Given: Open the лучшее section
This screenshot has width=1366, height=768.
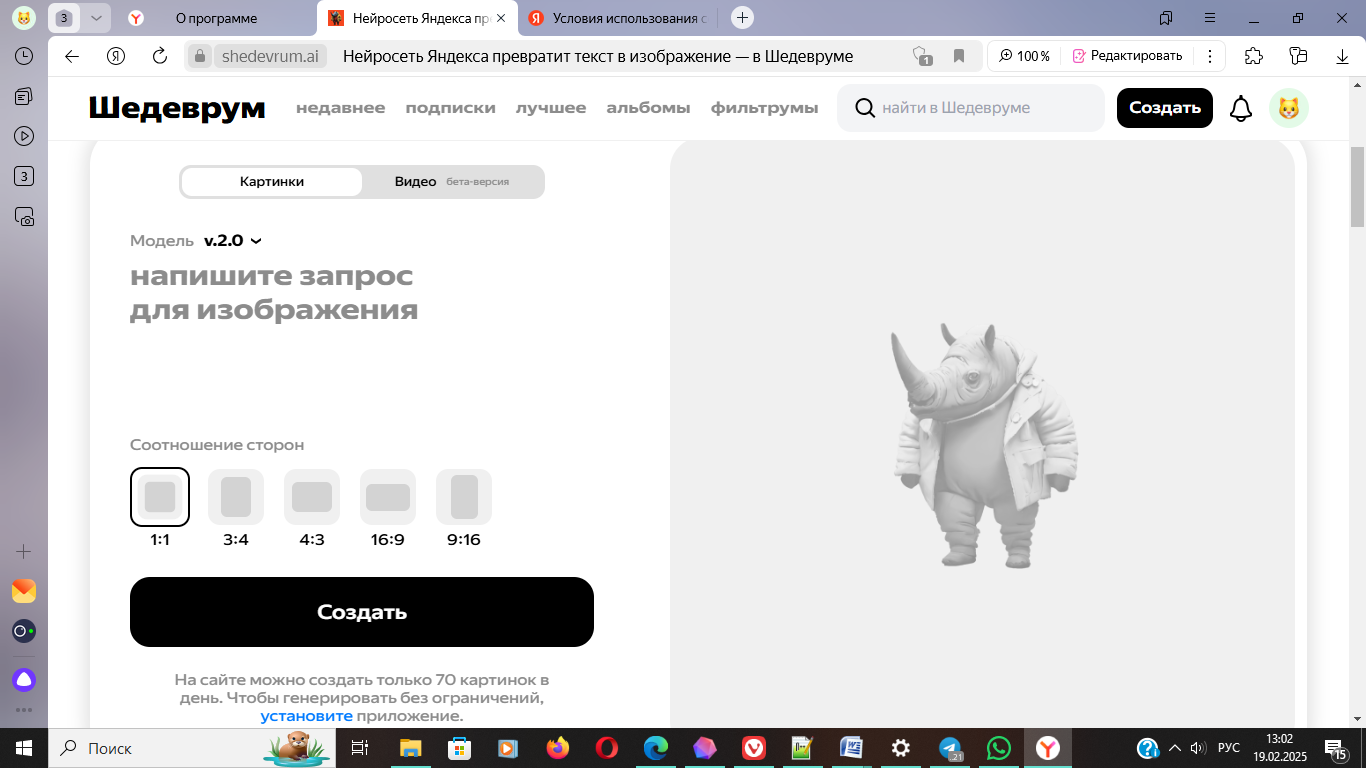Looking at the screenshot, I should 551,108.
